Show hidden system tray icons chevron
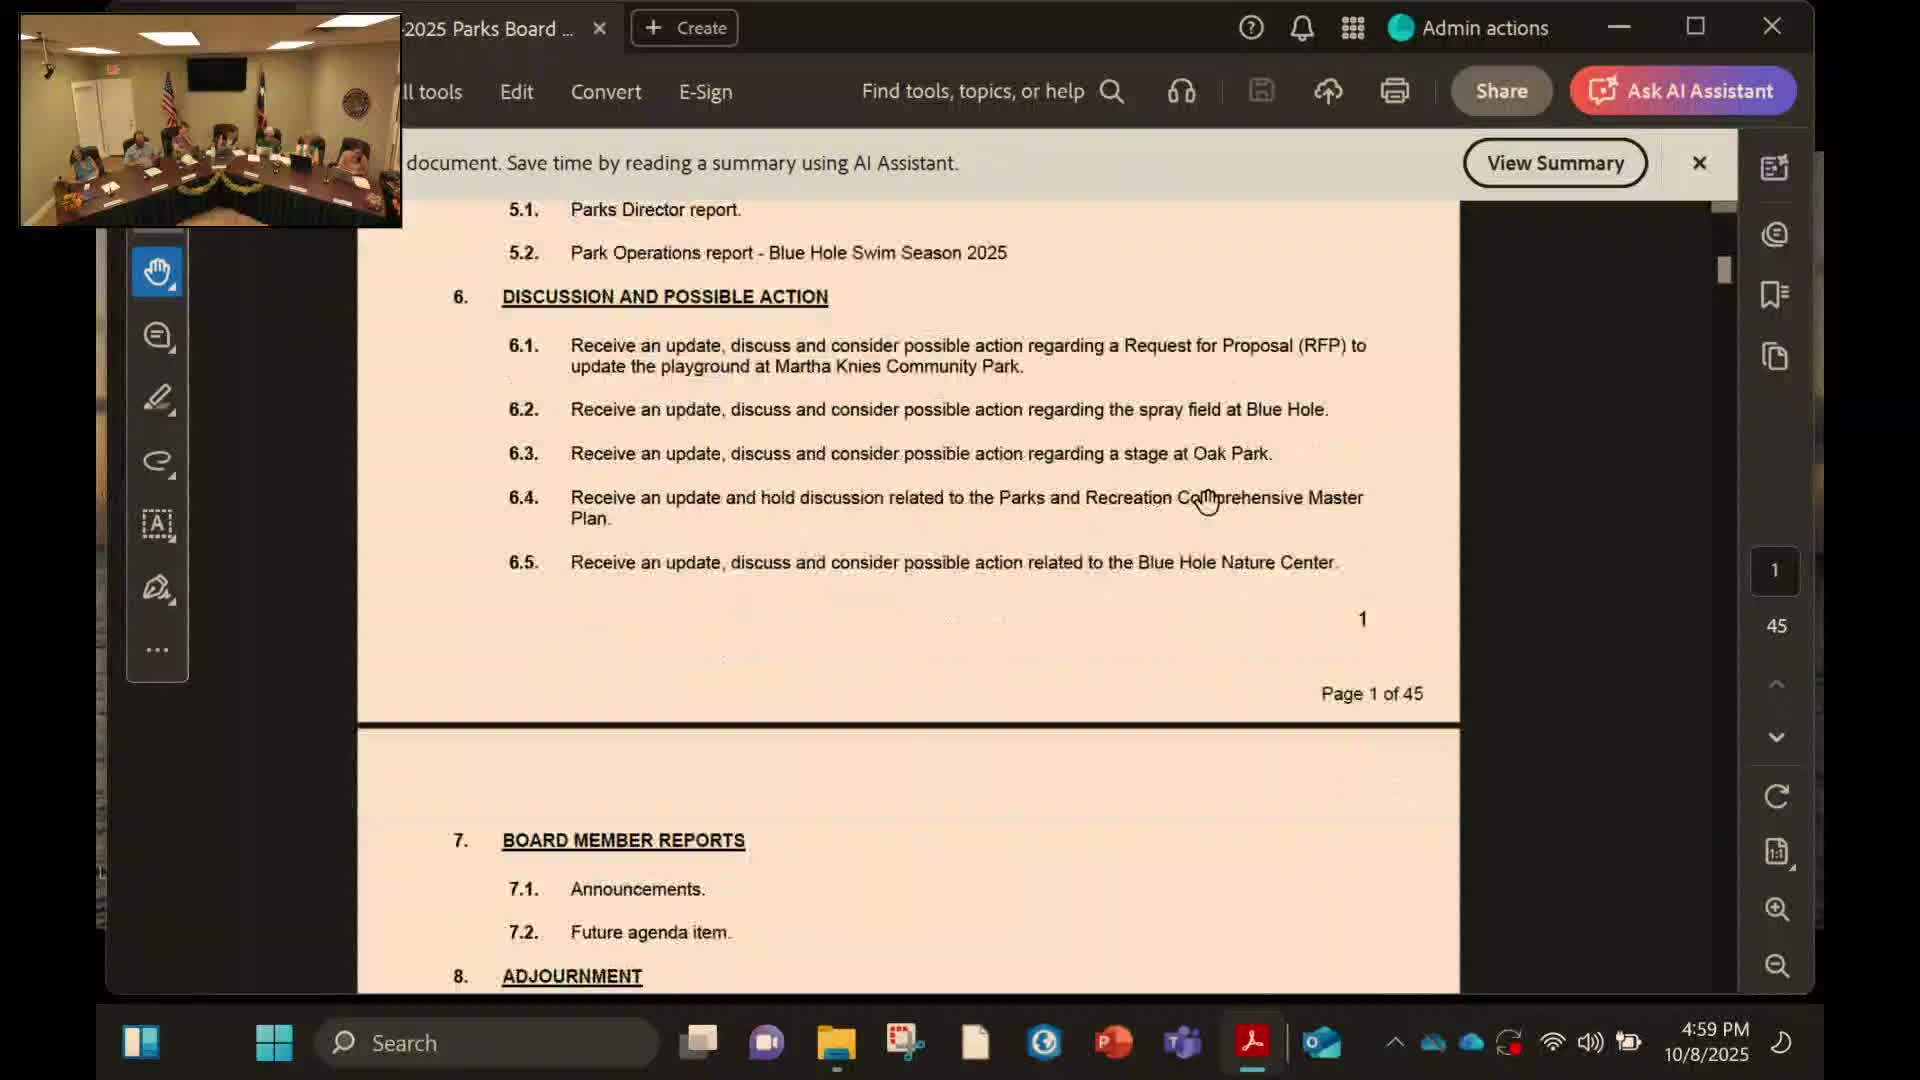The height and width of the screenshot is (1080, 1920). tap(1394, 1043)
